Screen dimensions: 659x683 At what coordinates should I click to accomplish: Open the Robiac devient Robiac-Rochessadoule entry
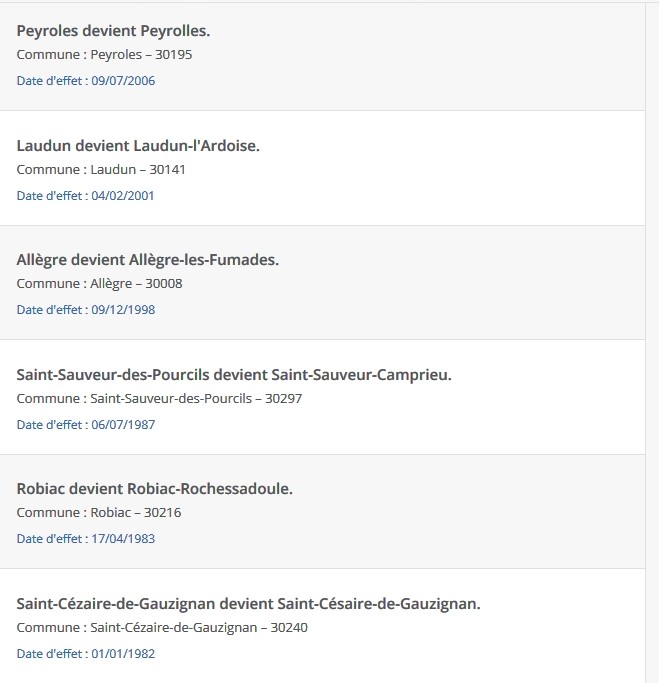point(155,489)
